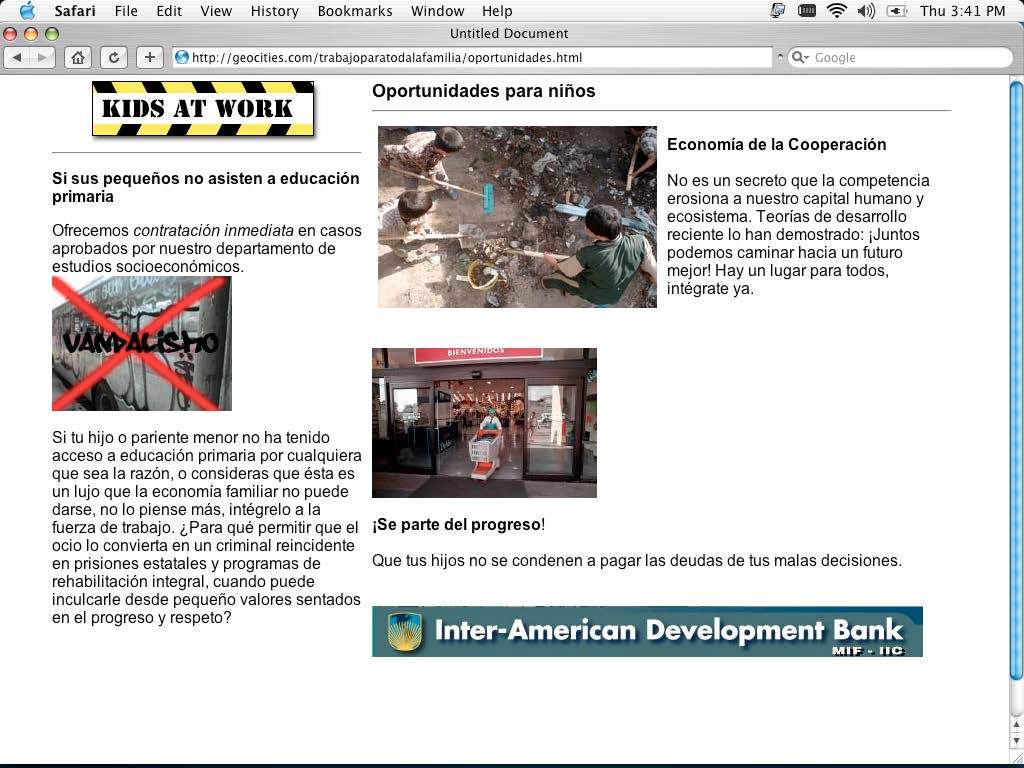Open the File menu
1024x768 pixels.
(x=126, y=11)
